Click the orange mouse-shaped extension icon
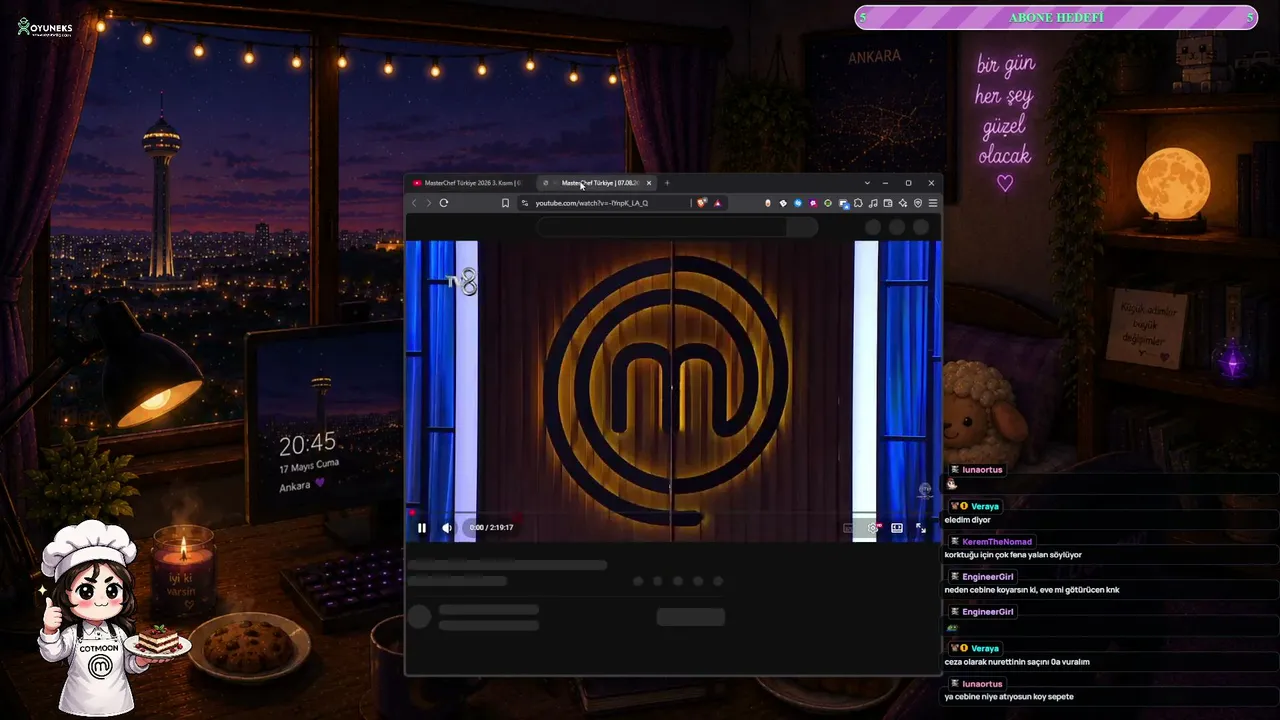This screenshot has width=1280, height=720. (768, 203)
